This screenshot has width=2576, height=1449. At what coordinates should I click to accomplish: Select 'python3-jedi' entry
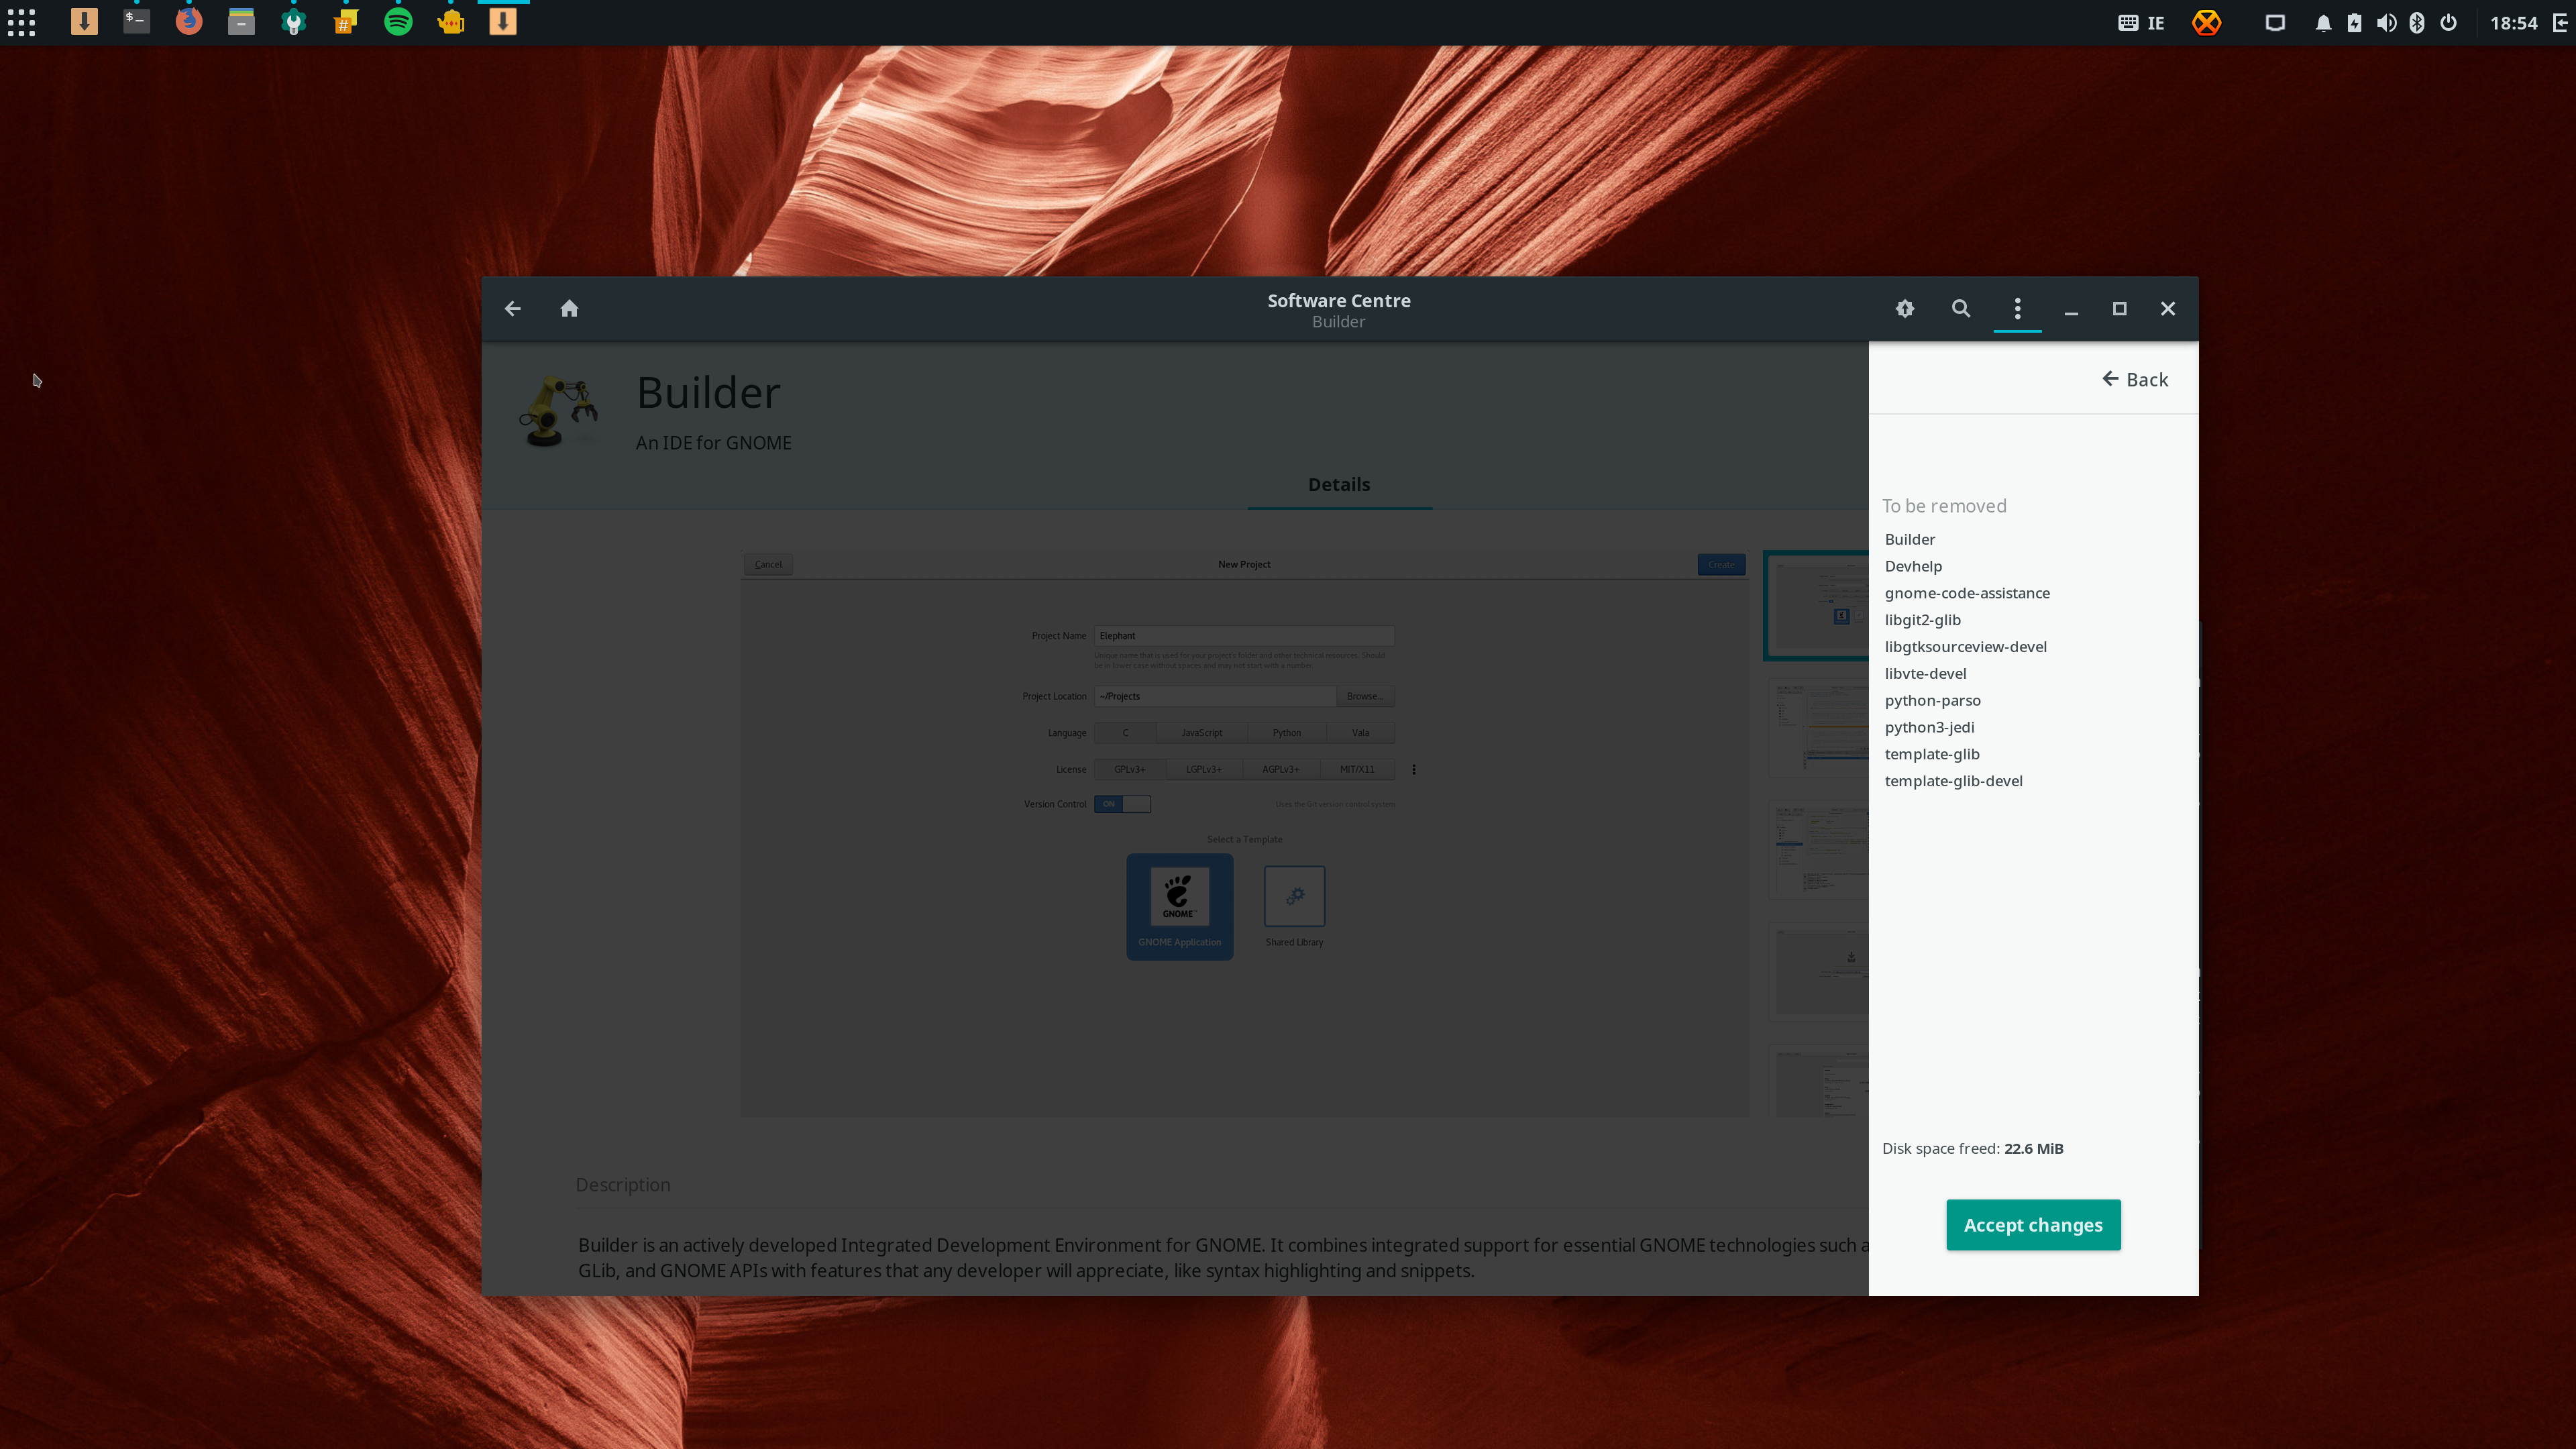click(1929, 728)
